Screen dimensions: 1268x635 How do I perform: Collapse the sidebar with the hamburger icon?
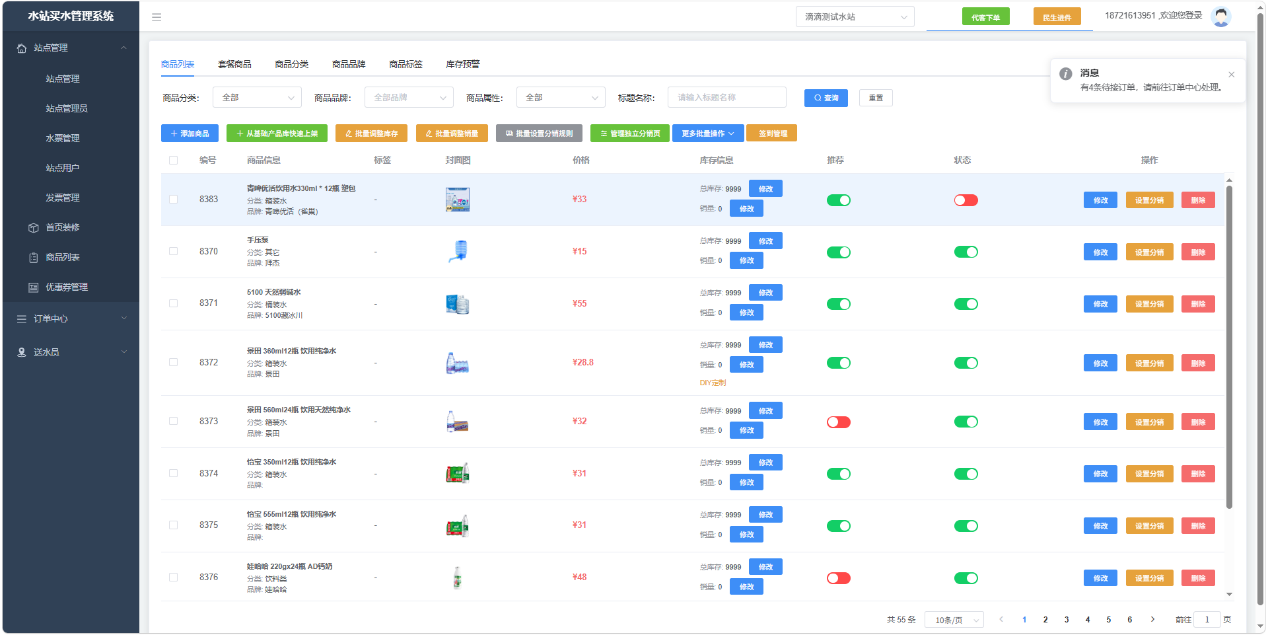(x=156, y=17)
